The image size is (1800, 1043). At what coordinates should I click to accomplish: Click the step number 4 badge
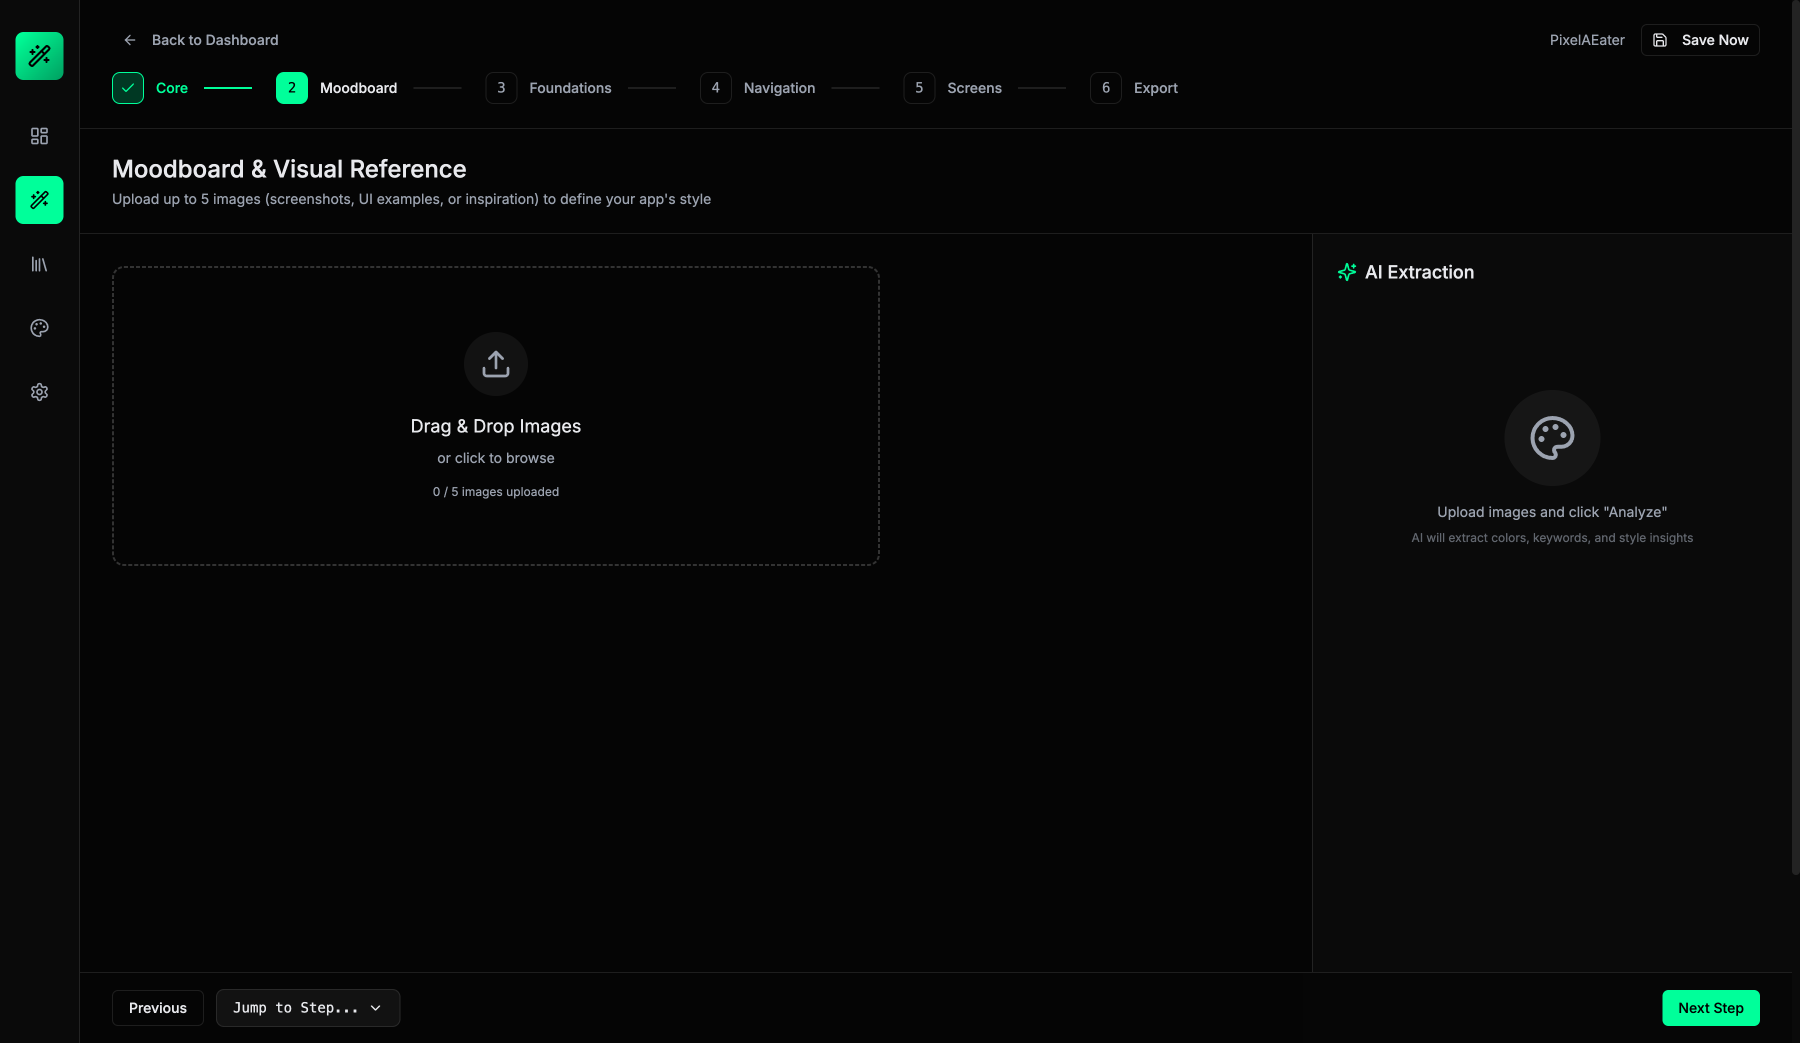click(x=716, y=88)
